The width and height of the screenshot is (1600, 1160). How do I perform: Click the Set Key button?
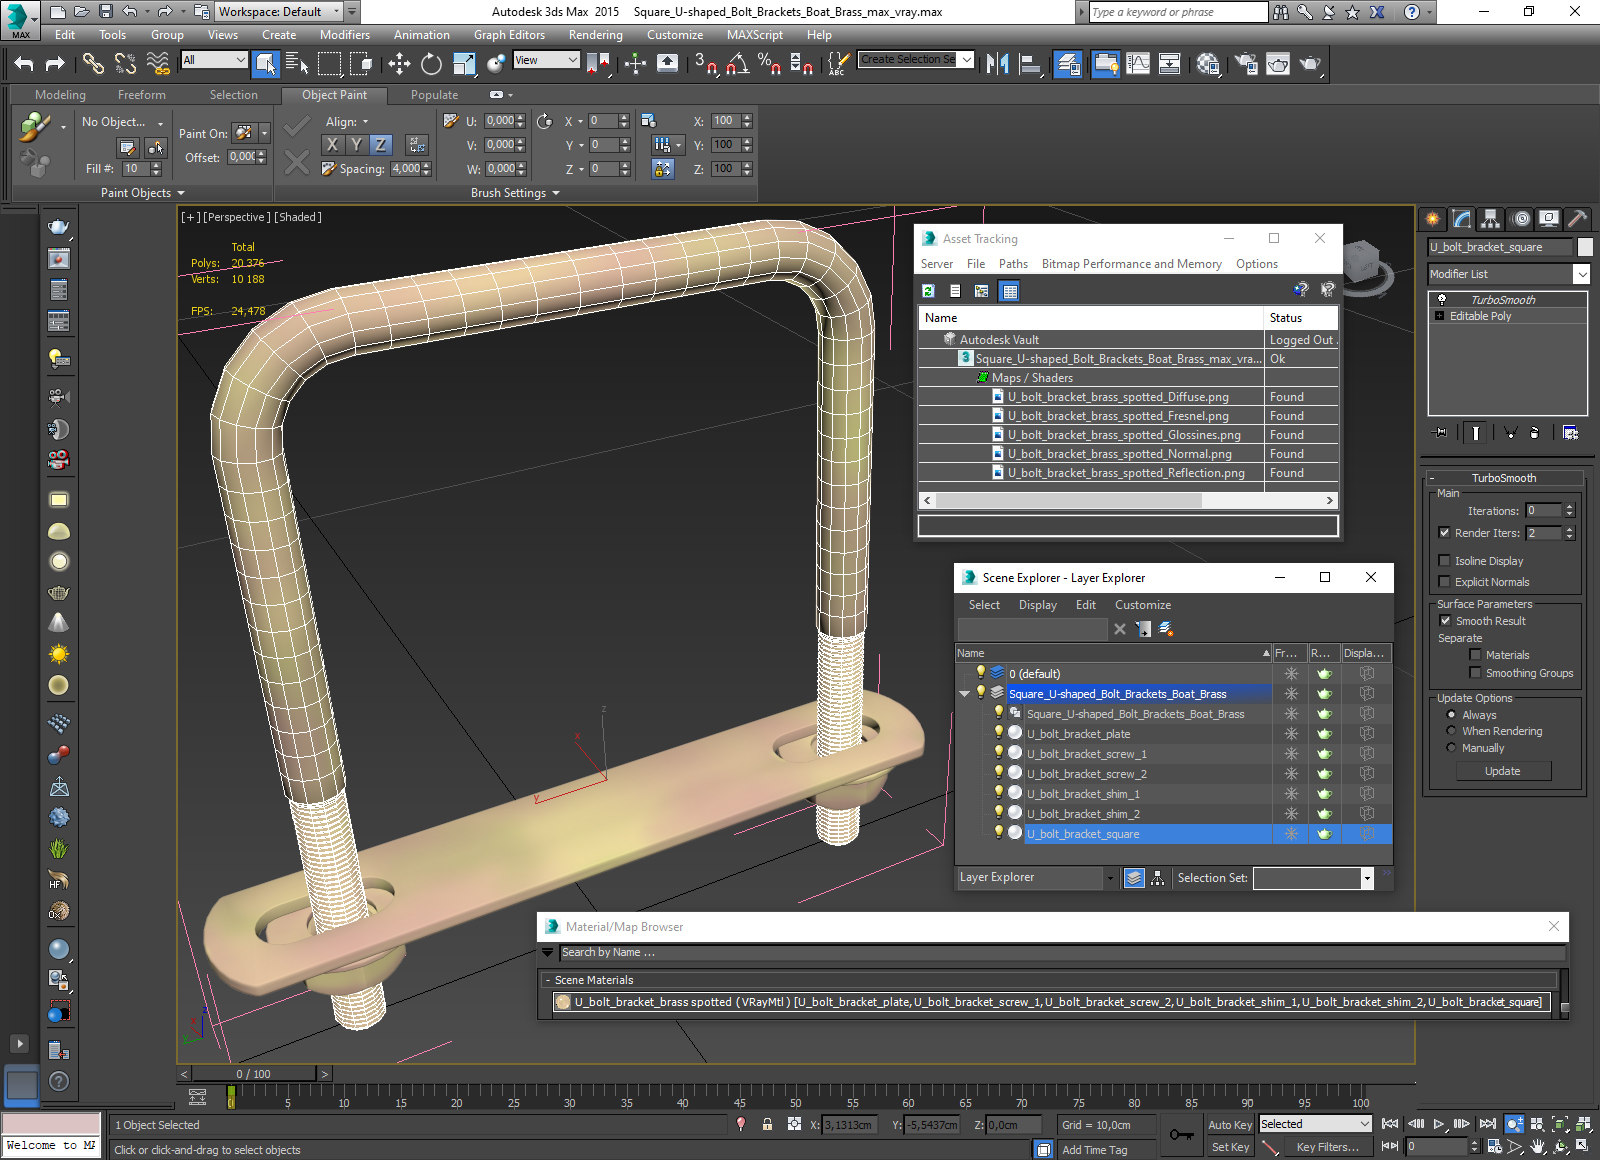click(1230, 1147)
